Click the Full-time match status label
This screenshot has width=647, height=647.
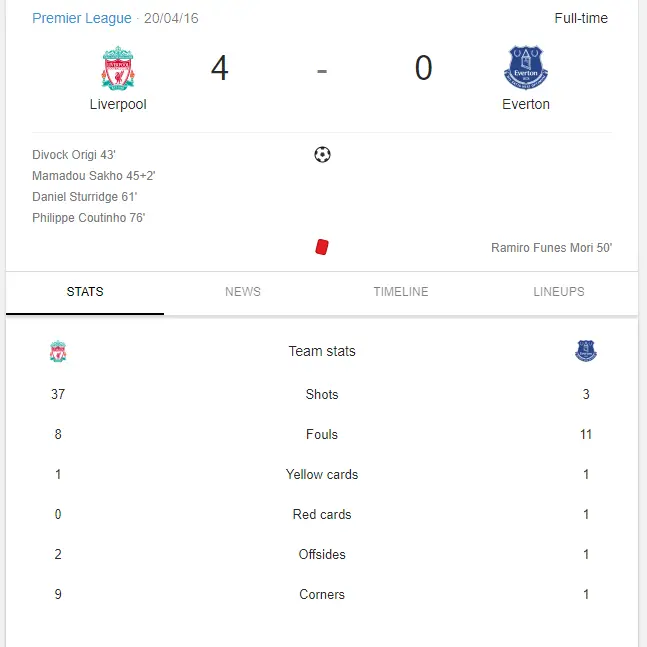pos(581,19)
